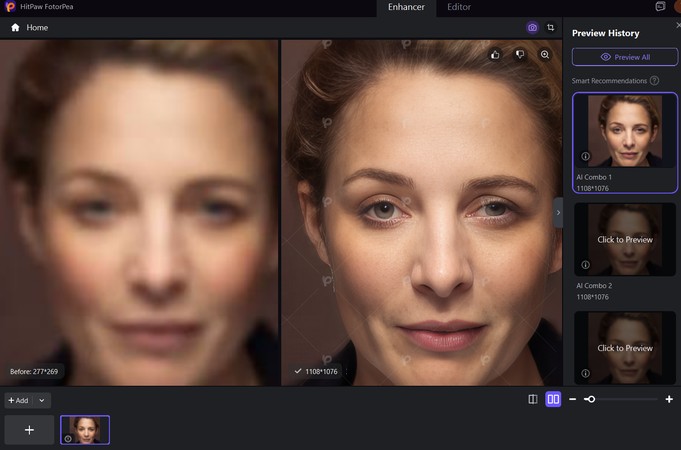Click the Preview All button
681x450 pixels.
coord(625,57)
